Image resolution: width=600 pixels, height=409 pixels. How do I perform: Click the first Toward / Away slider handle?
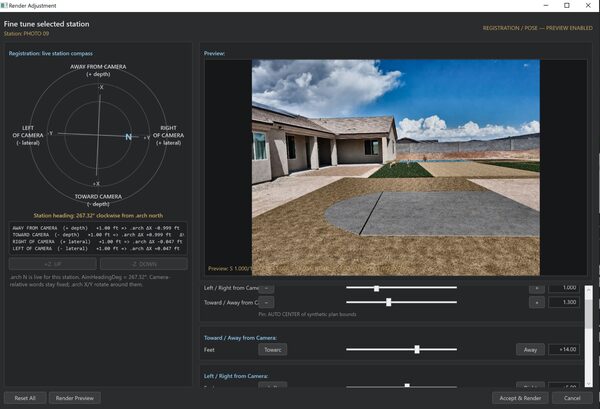(x=389, y=302)
